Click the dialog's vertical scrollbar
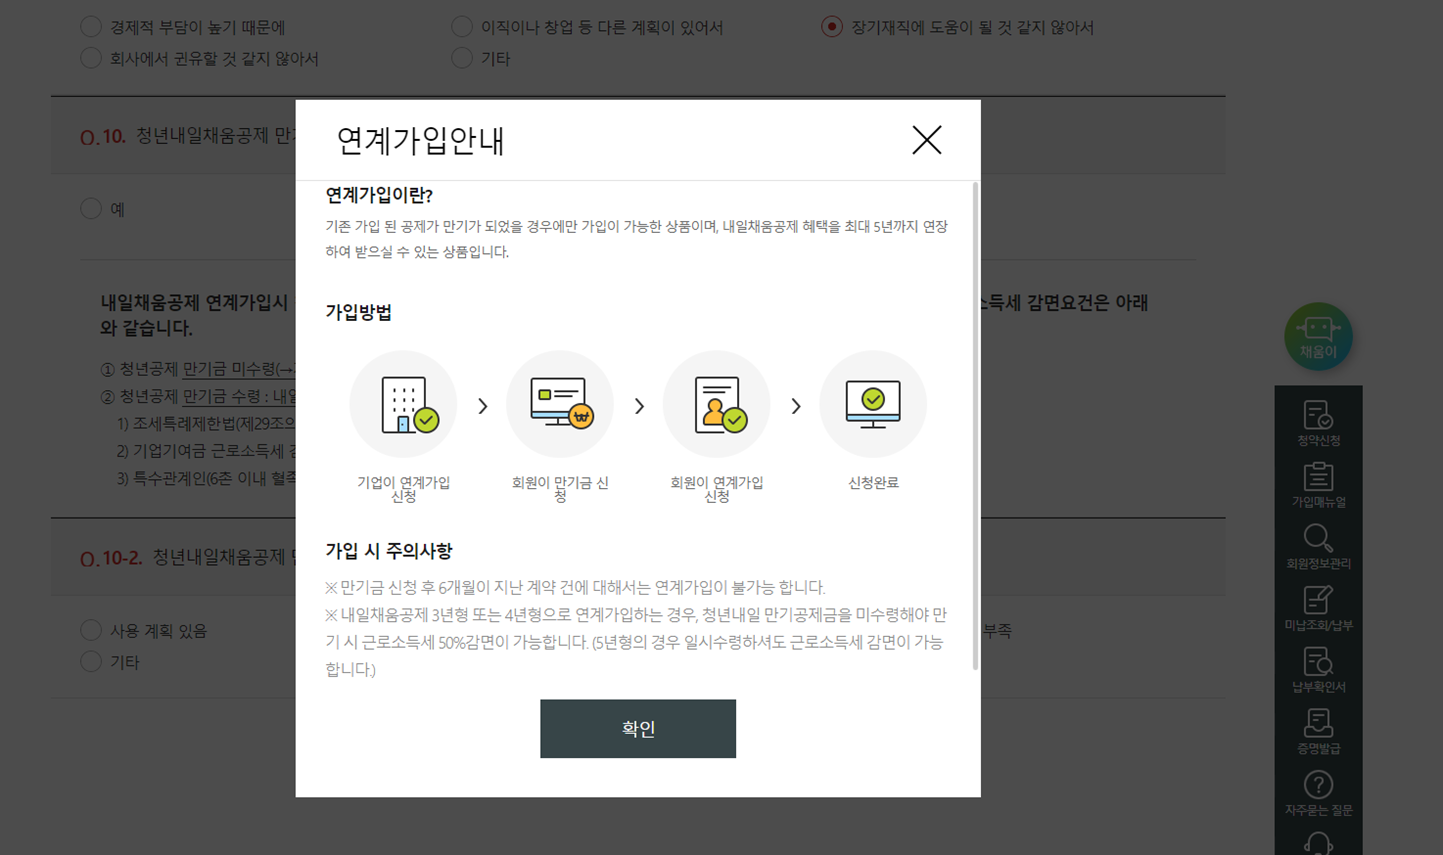 click(x=975, y=426)
